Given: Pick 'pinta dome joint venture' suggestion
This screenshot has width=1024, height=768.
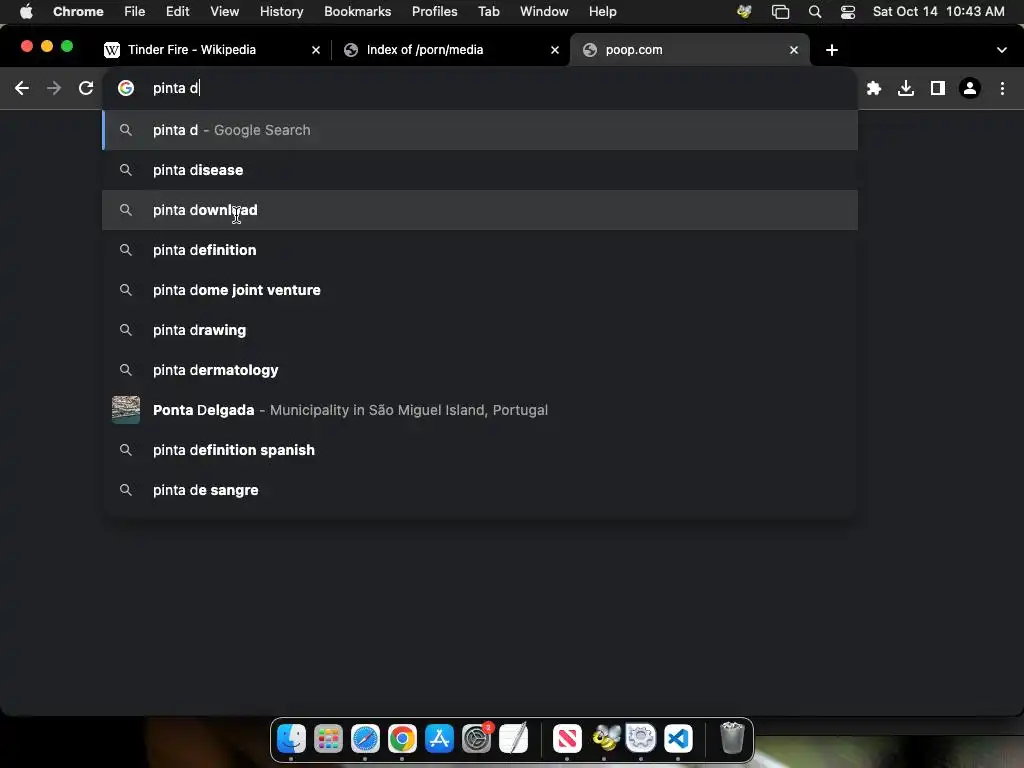Looking at the screenshot, I should tap(480, 290).
